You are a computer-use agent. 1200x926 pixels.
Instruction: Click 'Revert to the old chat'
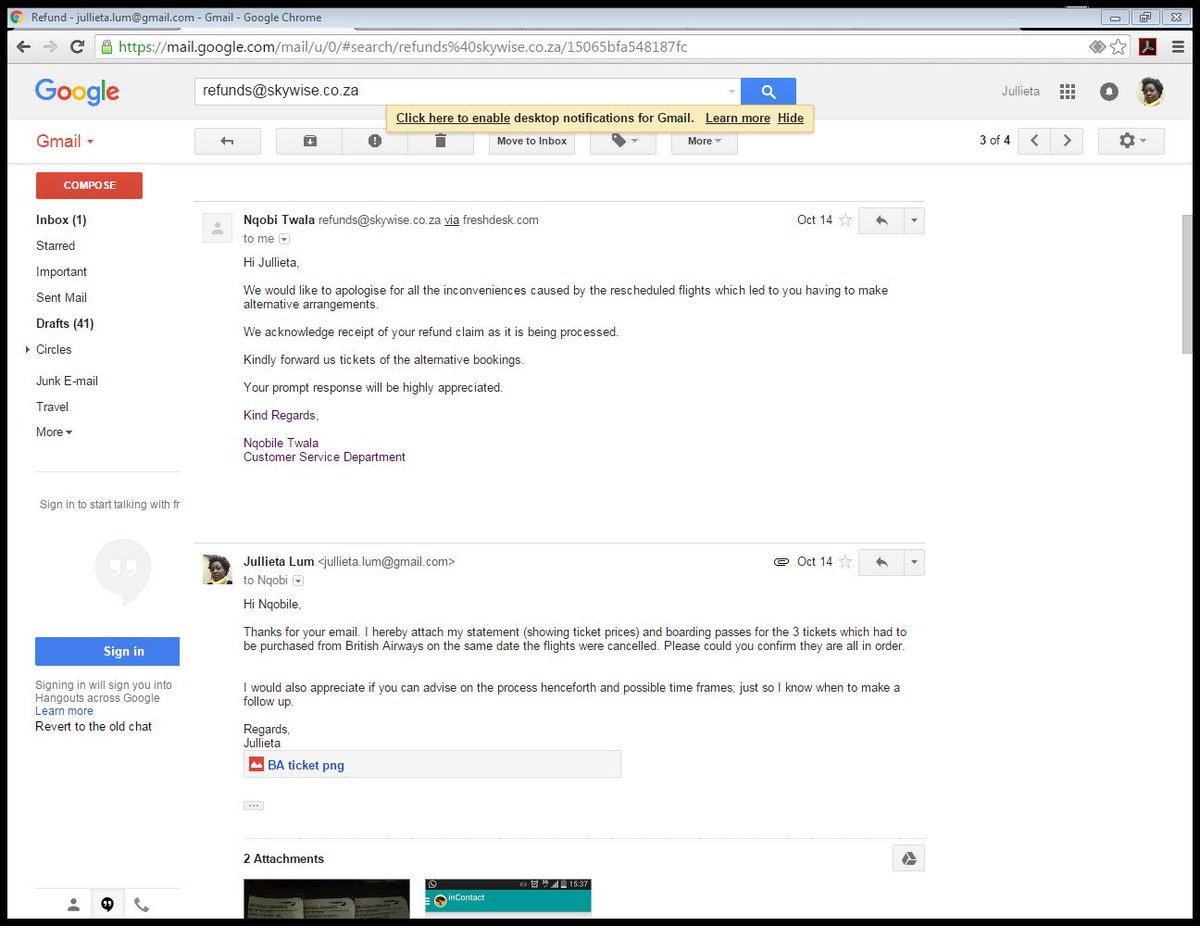click(x=94, y=726)
